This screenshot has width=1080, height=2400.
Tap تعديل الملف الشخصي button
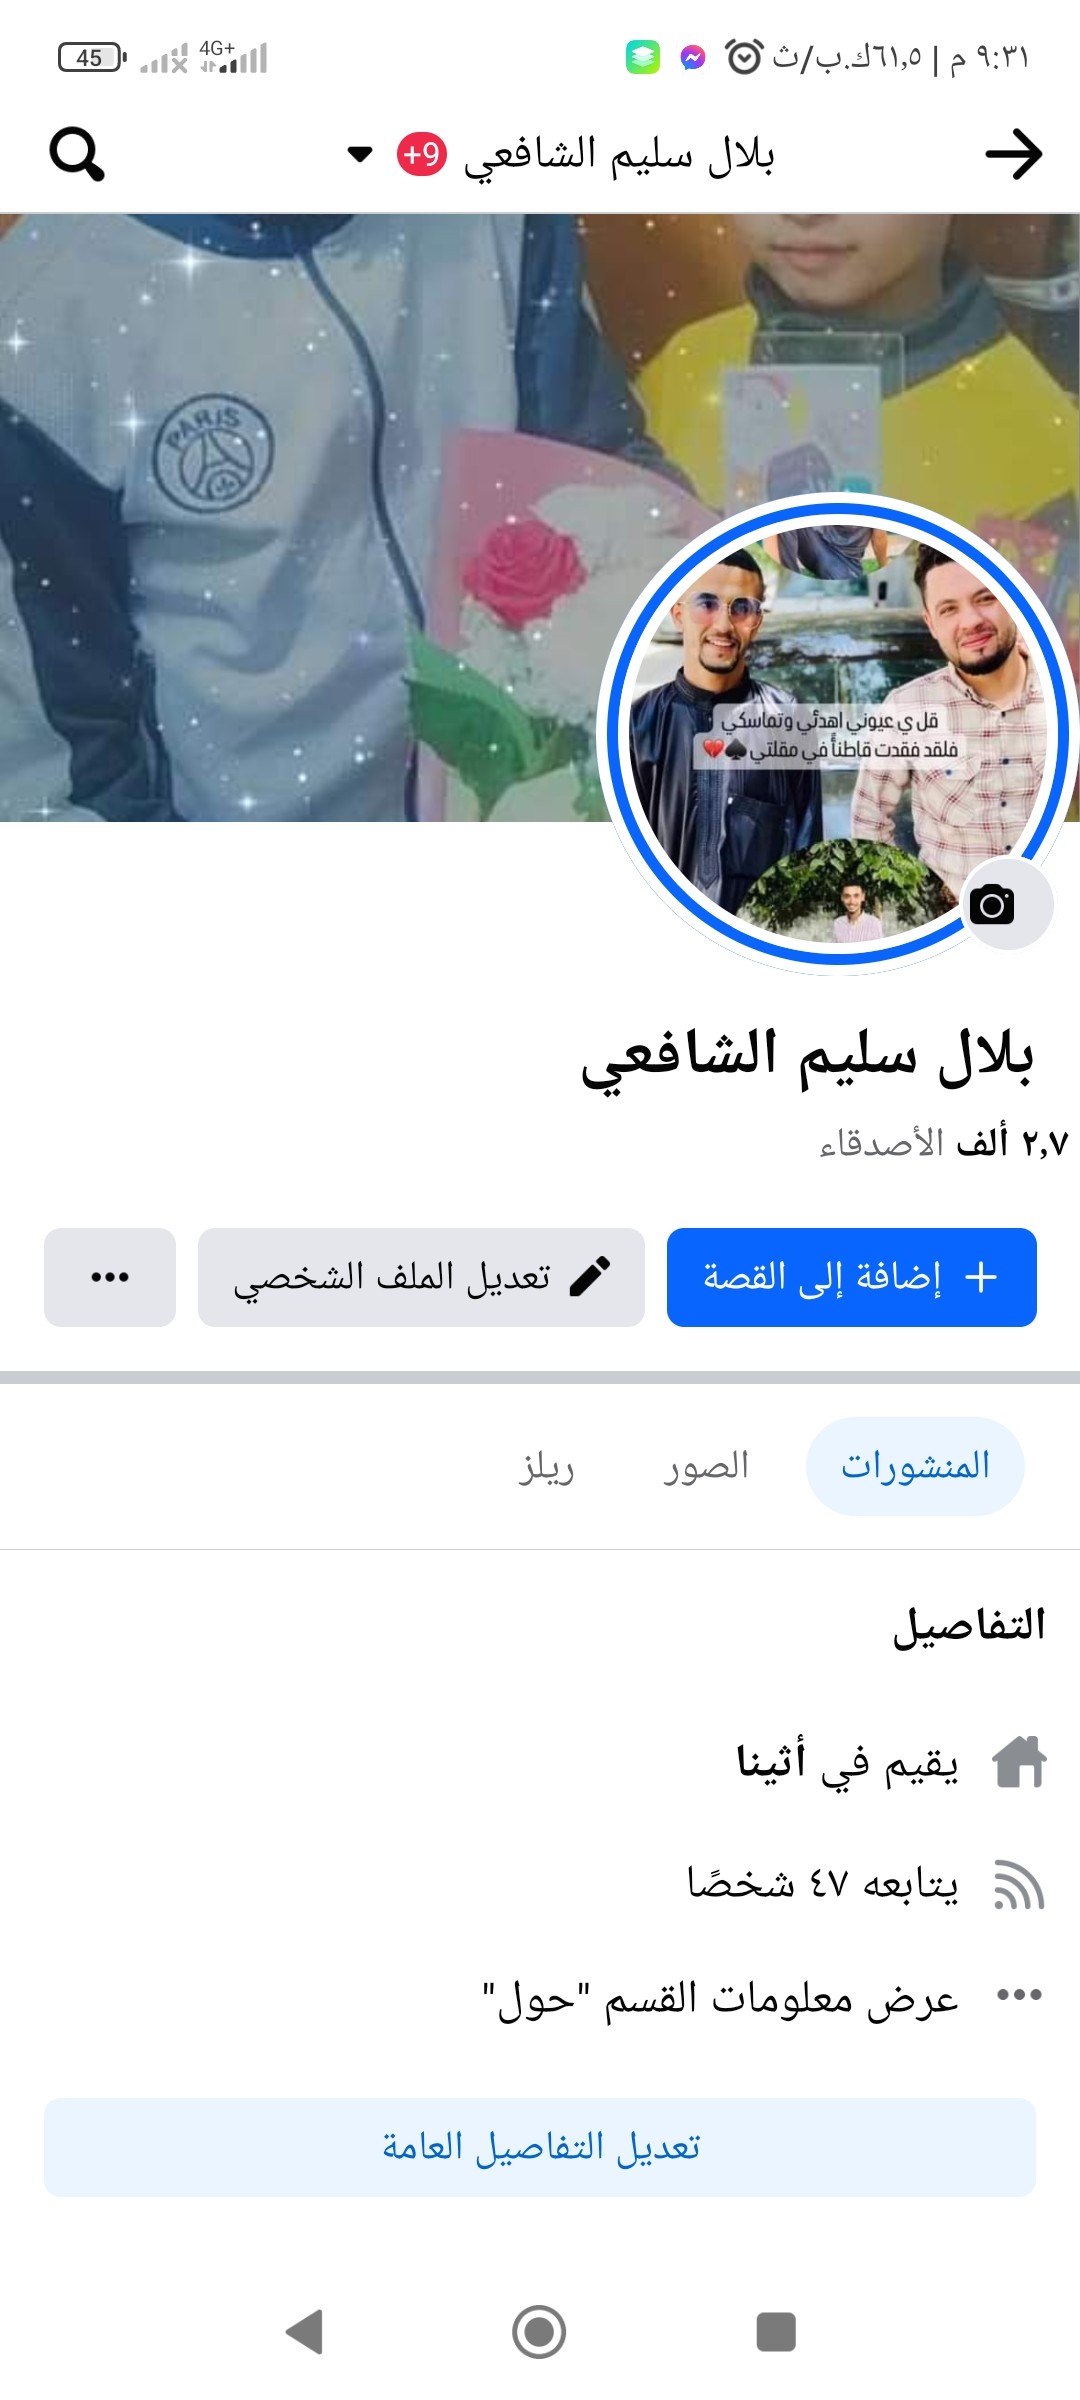click(x=421, y=1277)
